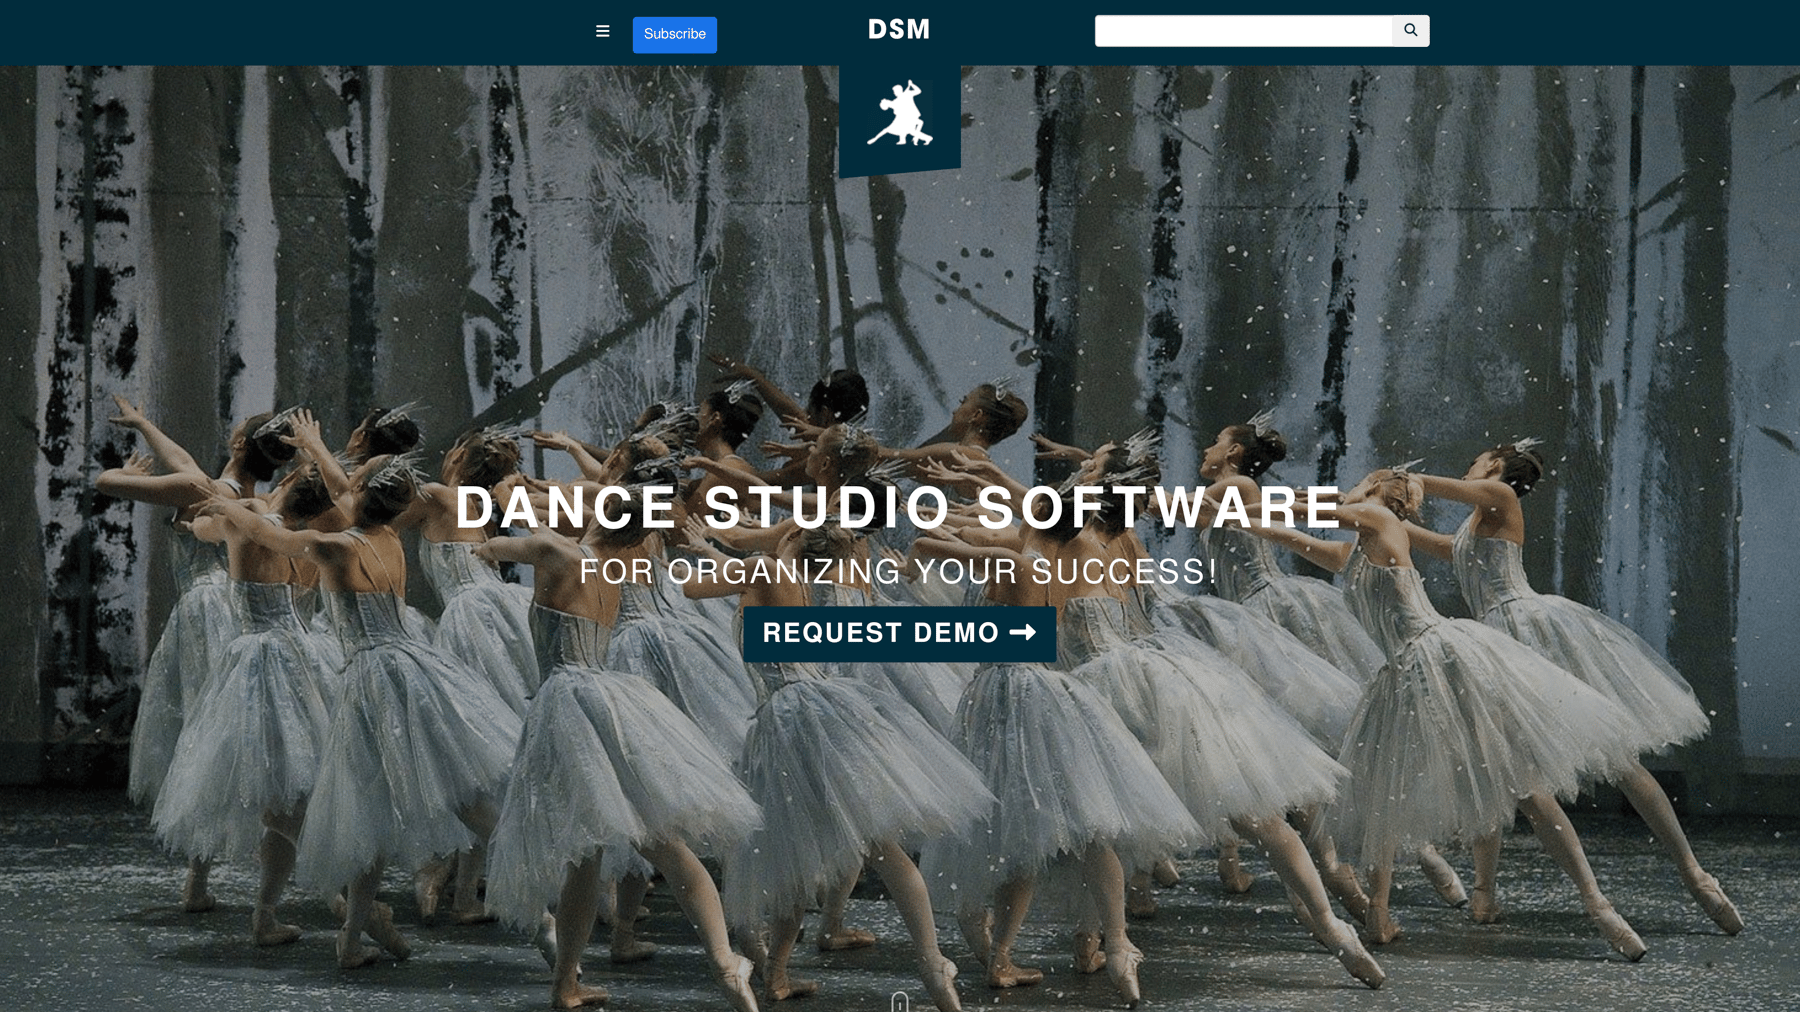This screenshot has width=1800, height=1012.
Task: Click the "DANCE STUDIO SOFTWARE" headline
Action: pos(899,507)
